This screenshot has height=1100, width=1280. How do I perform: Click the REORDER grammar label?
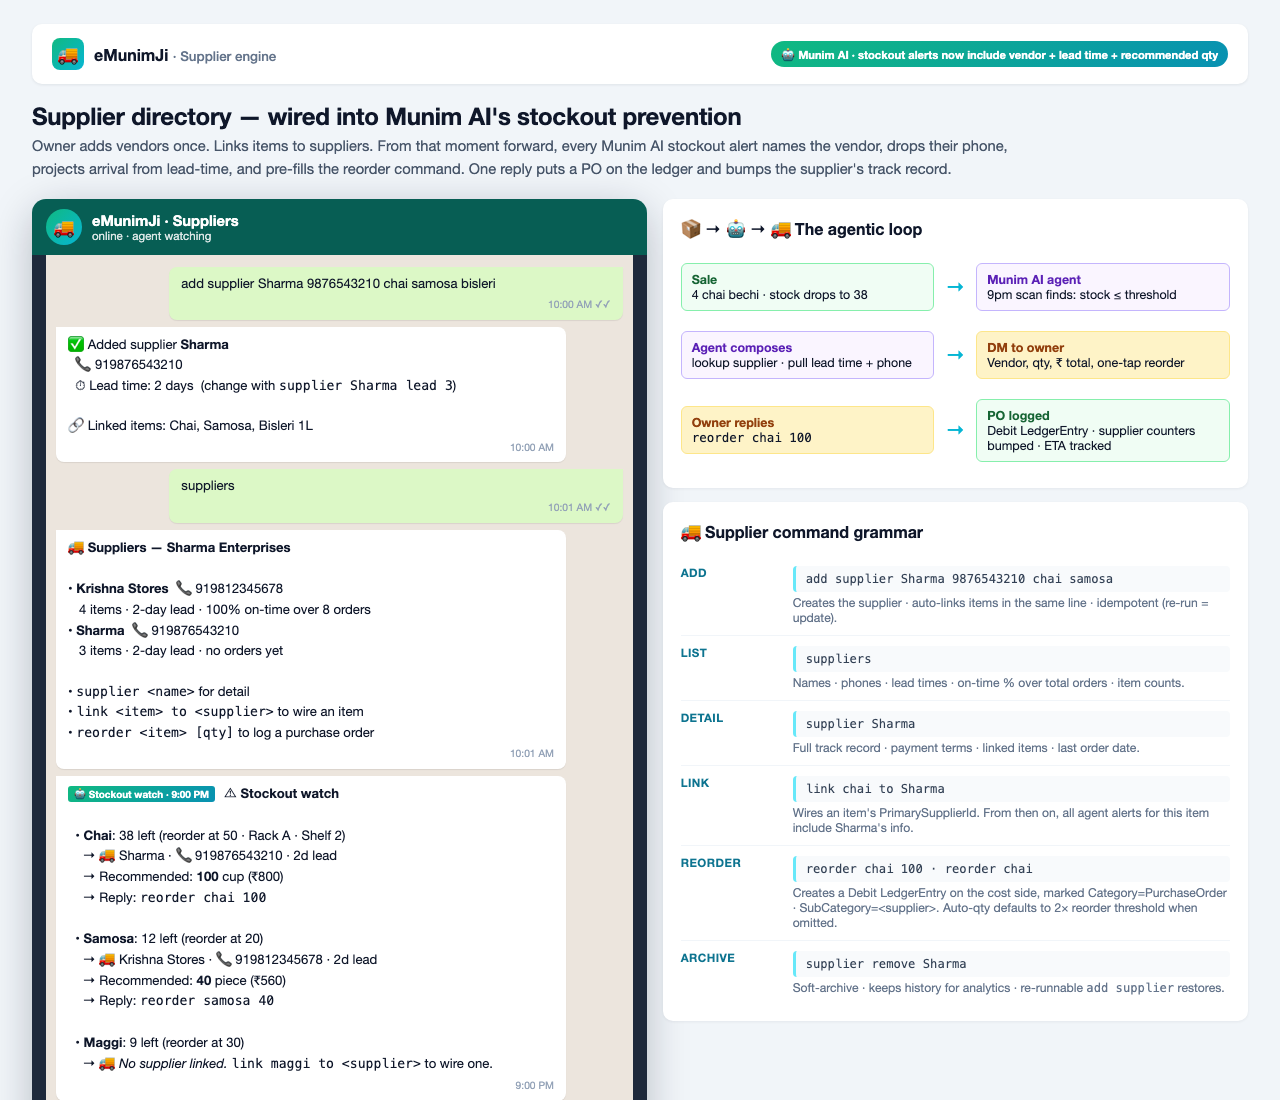click(x=711, y=863)
